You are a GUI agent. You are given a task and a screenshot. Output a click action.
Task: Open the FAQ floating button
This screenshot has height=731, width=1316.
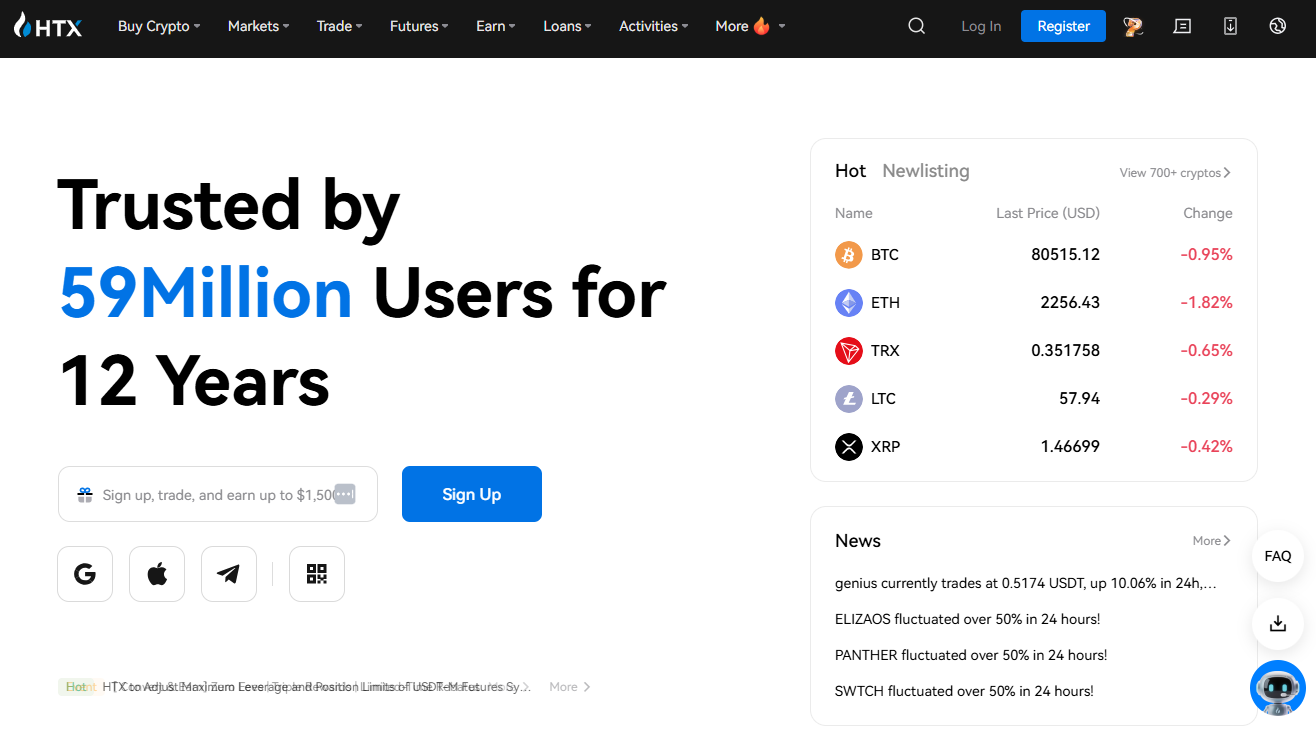(1278, 556)
